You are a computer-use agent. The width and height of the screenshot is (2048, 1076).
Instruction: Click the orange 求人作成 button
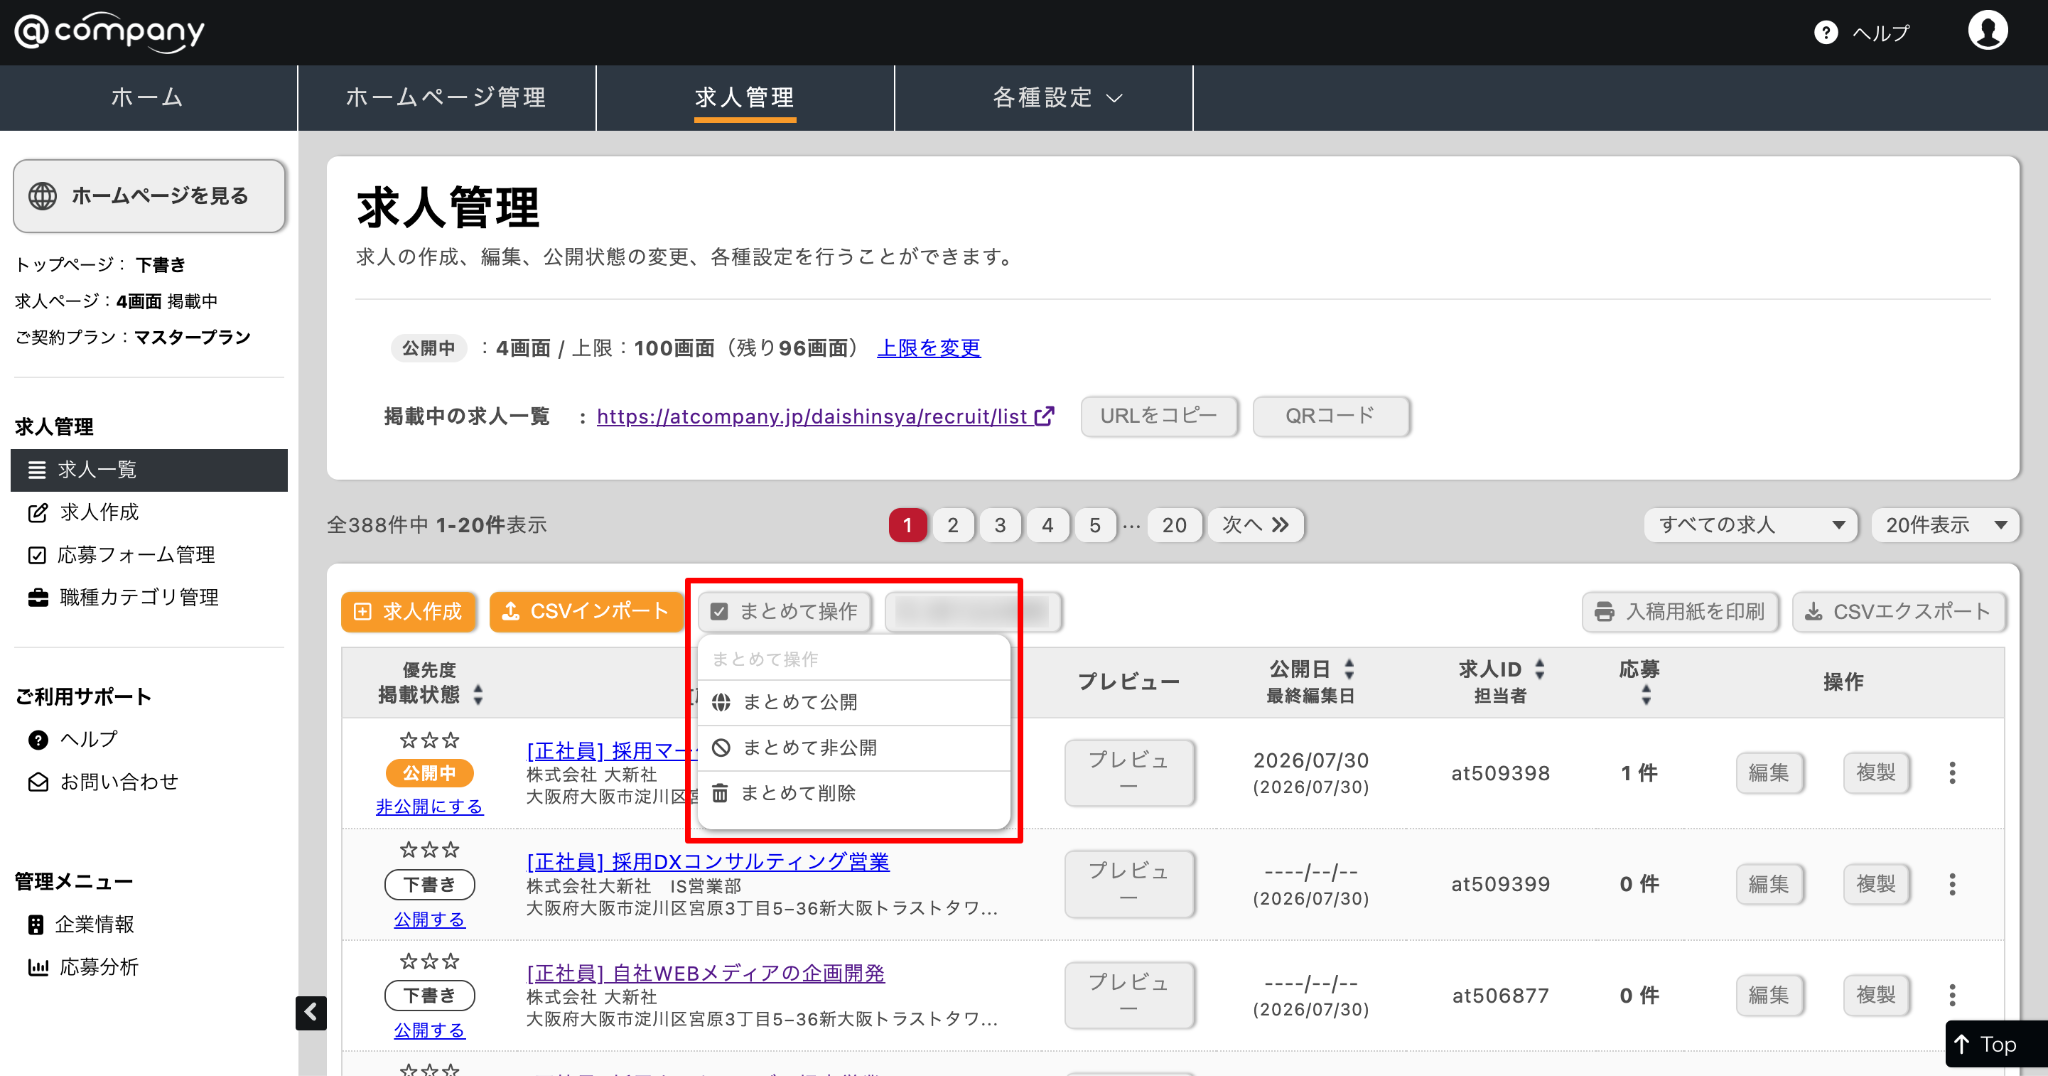pos(409,612)
